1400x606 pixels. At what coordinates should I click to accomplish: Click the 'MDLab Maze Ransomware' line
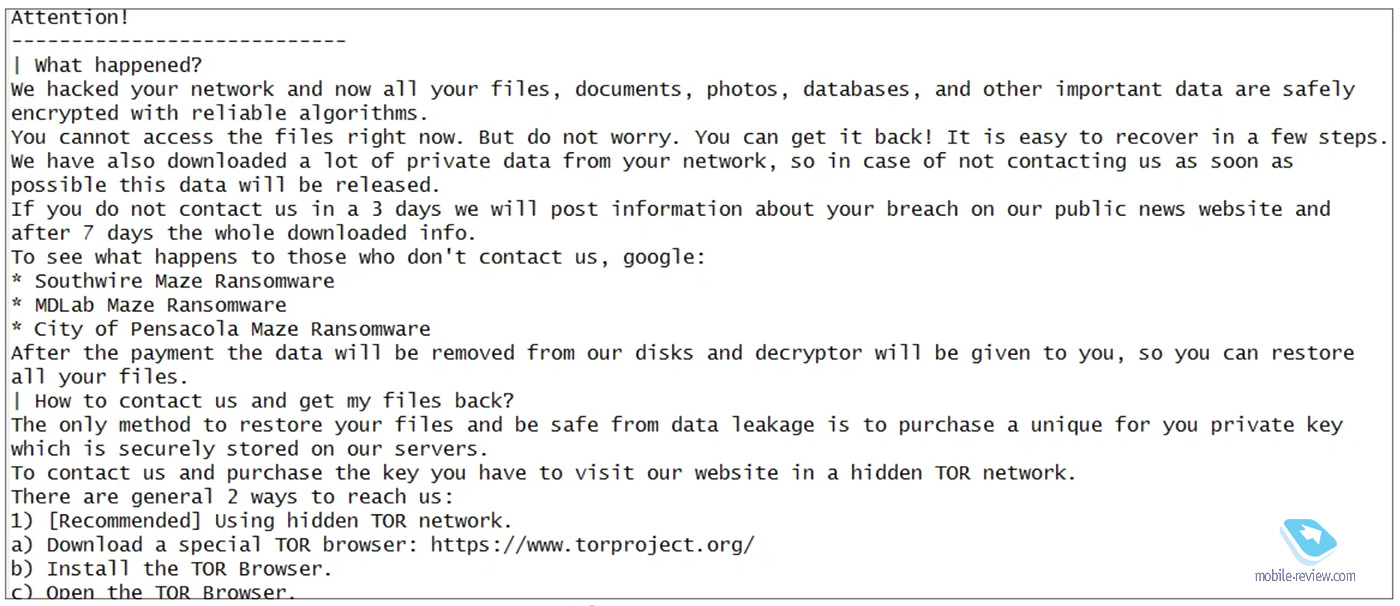(x=161, y=305)
